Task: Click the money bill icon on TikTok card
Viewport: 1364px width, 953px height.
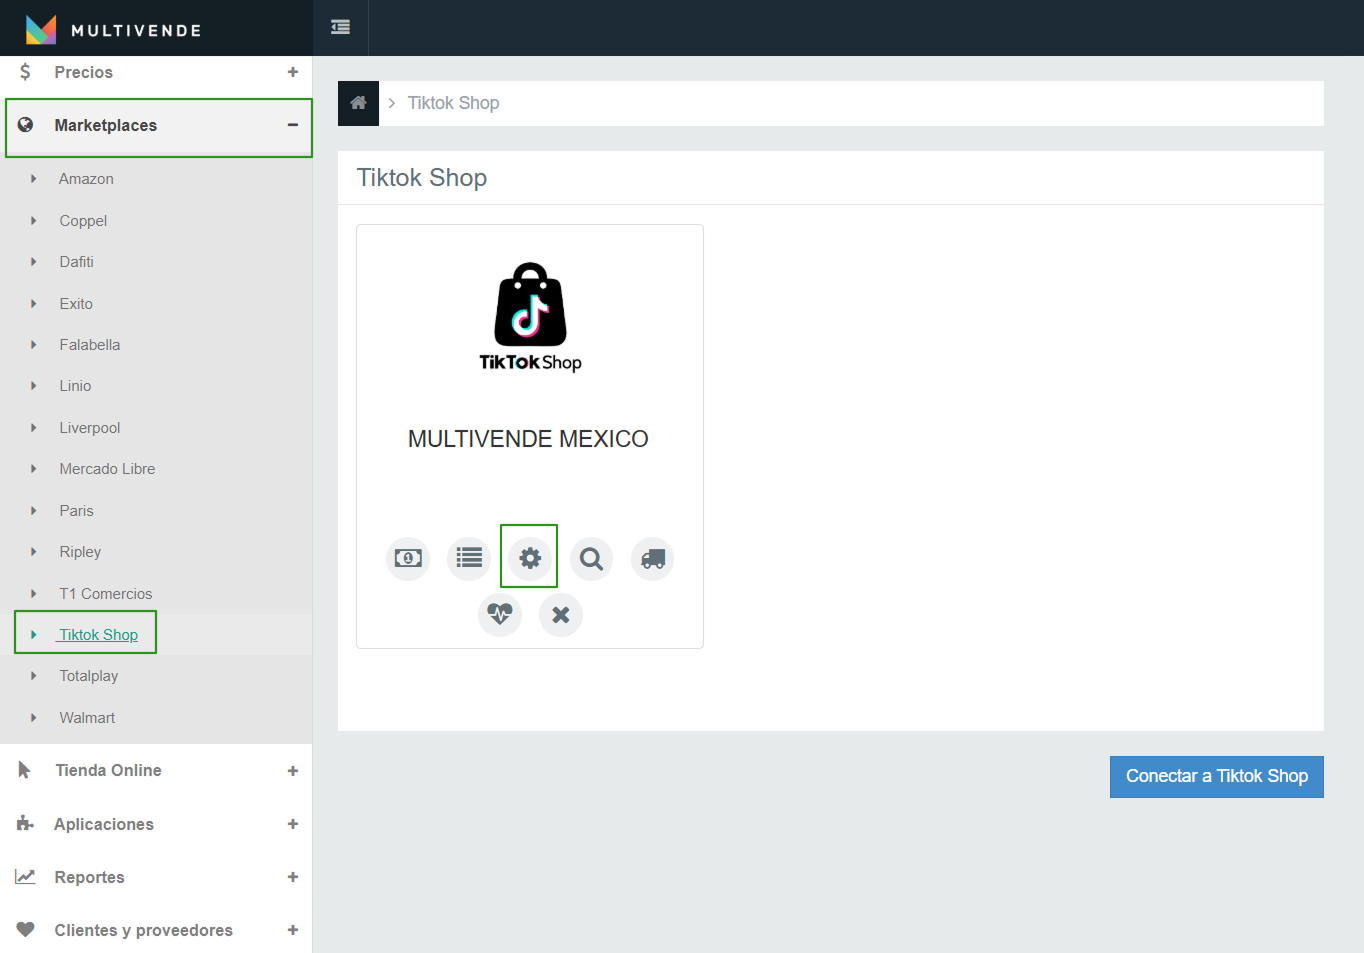Action: (x=408, y=558)
